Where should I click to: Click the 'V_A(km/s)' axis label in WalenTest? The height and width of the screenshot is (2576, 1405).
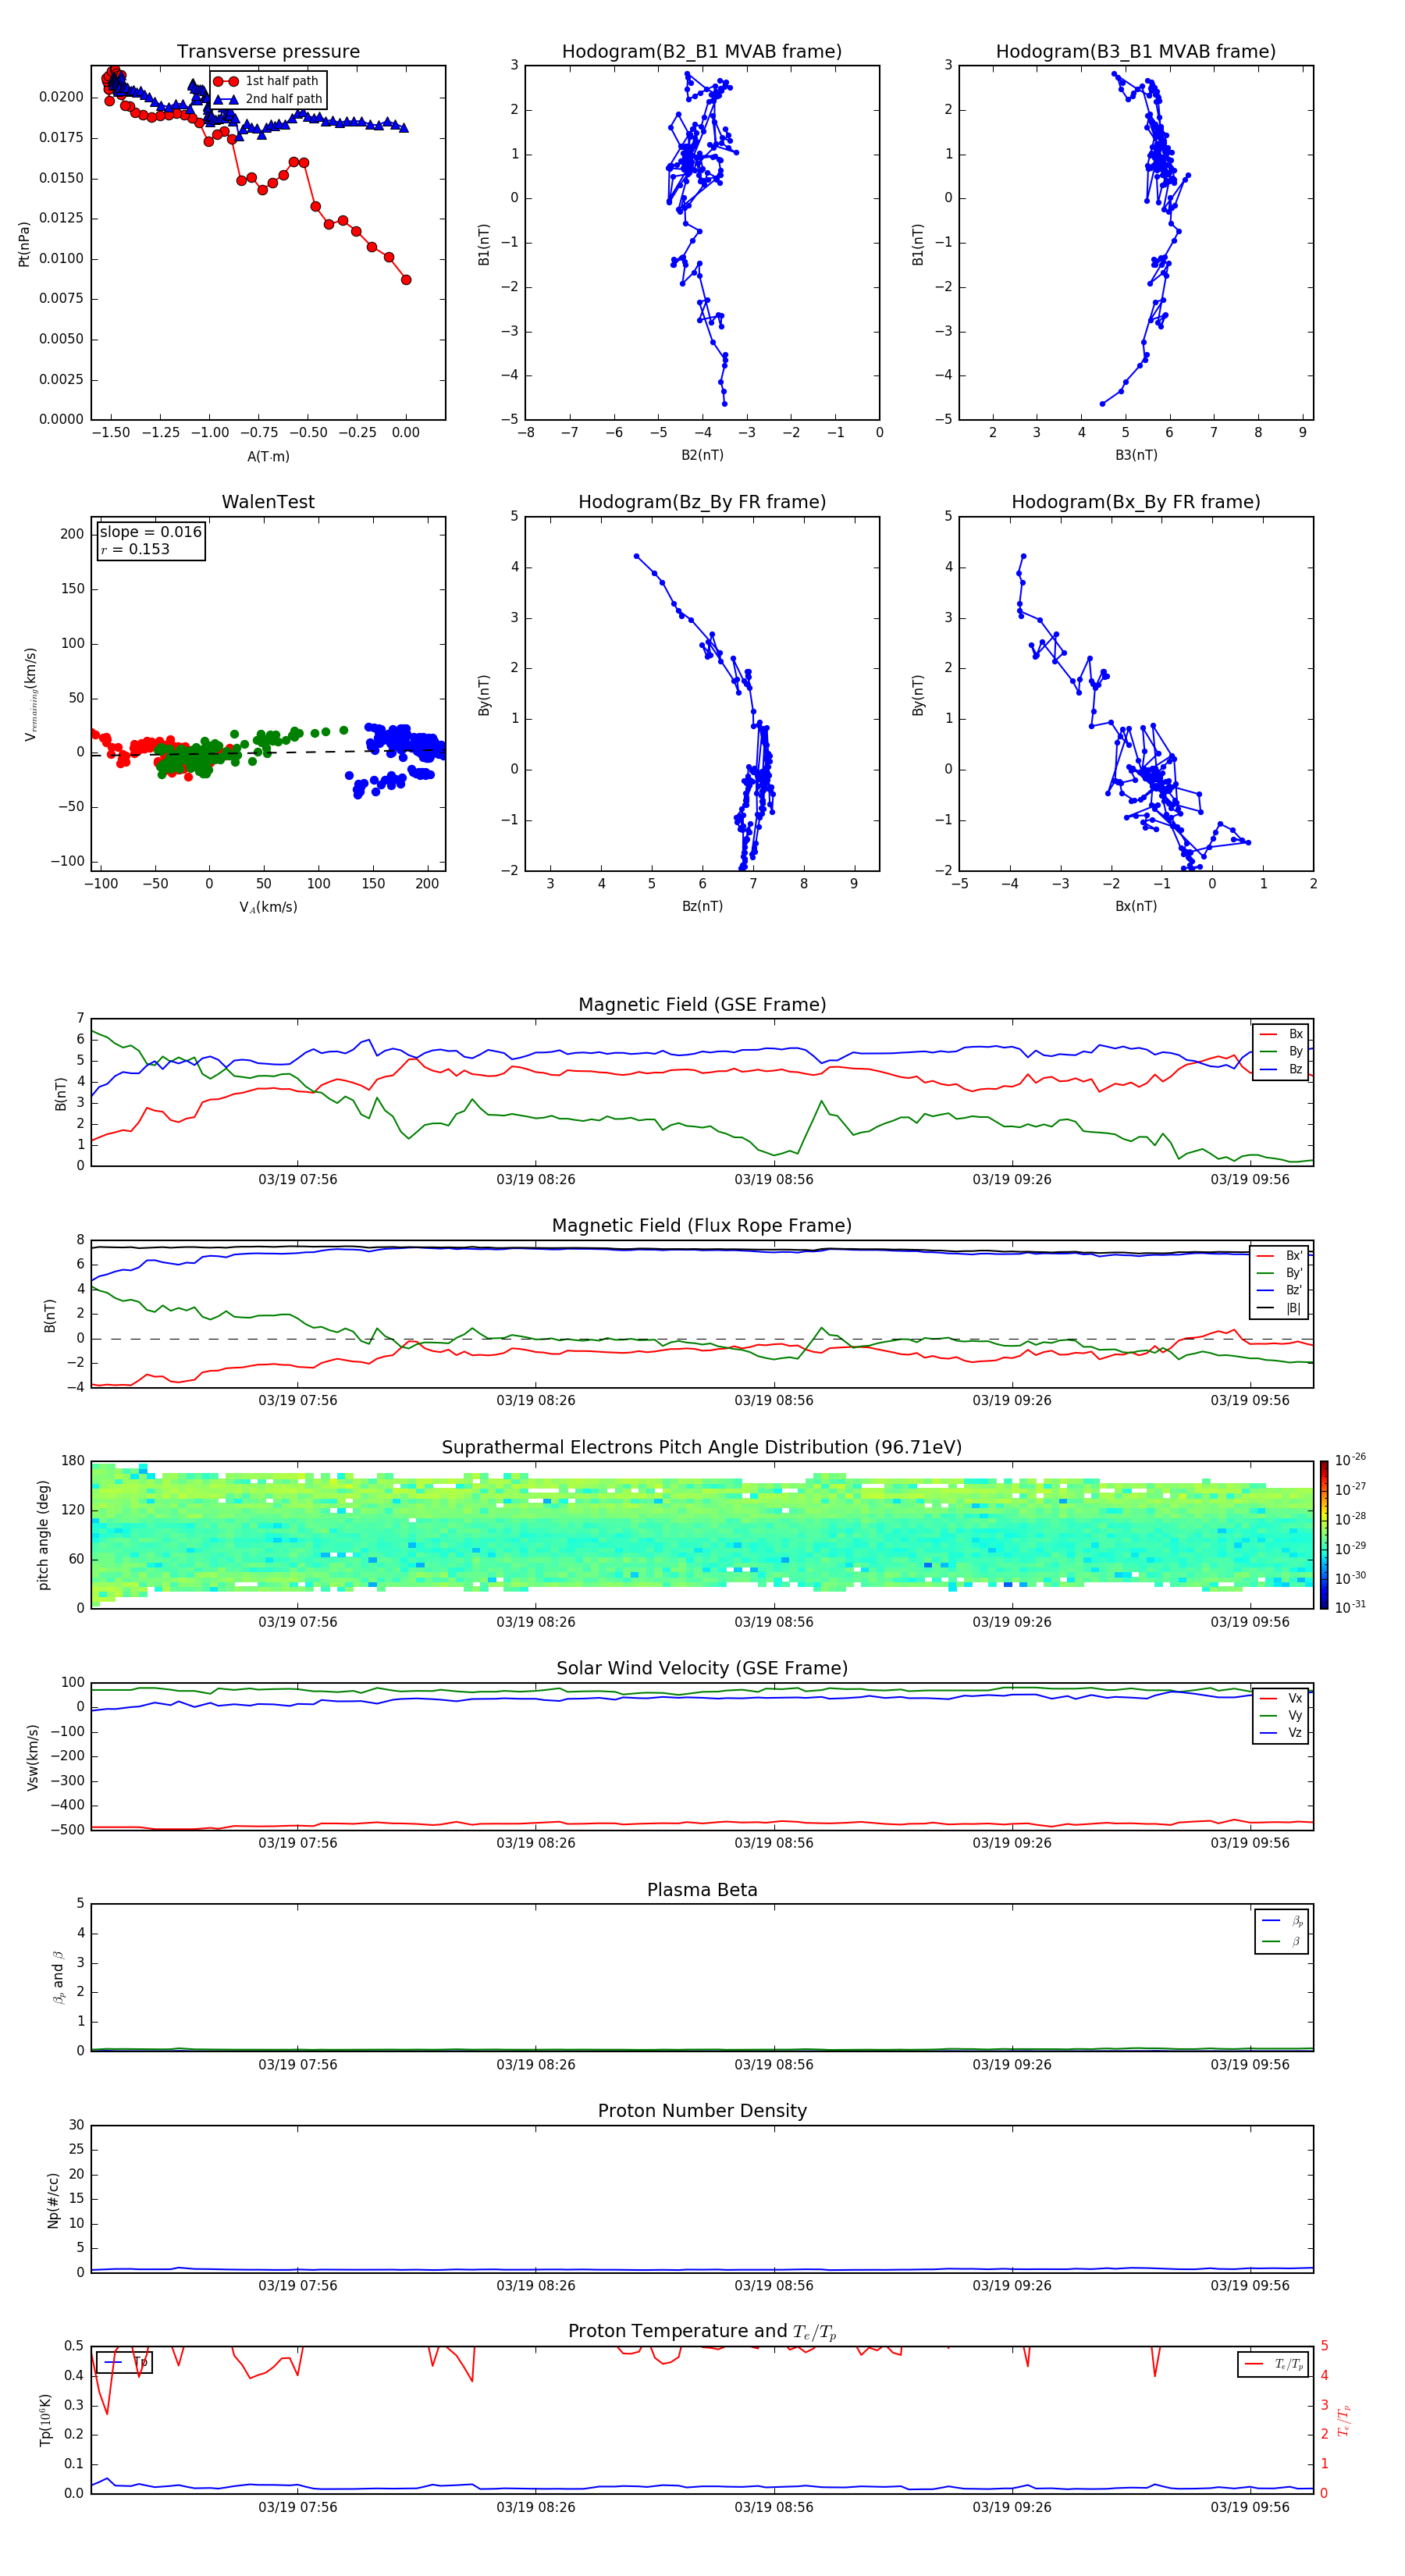[268, 907]
